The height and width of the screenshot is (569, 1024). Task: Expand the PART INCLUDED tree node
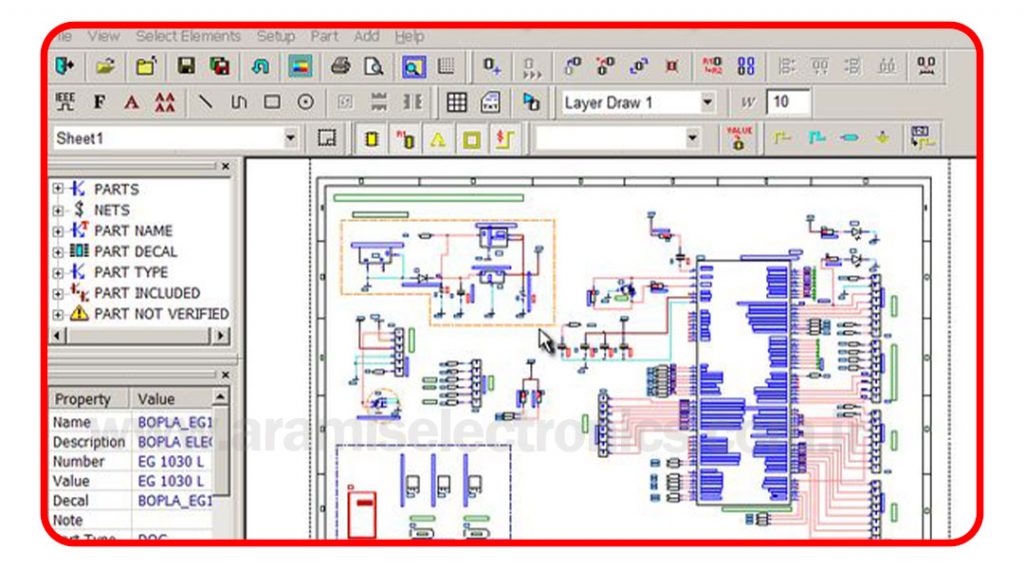58,293
